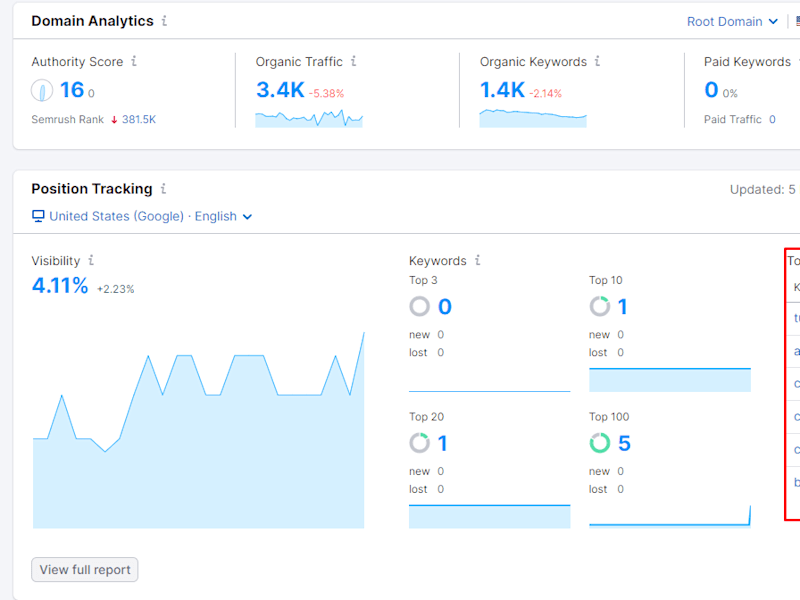Click the -5.38% traffic change text

(327, 93)
